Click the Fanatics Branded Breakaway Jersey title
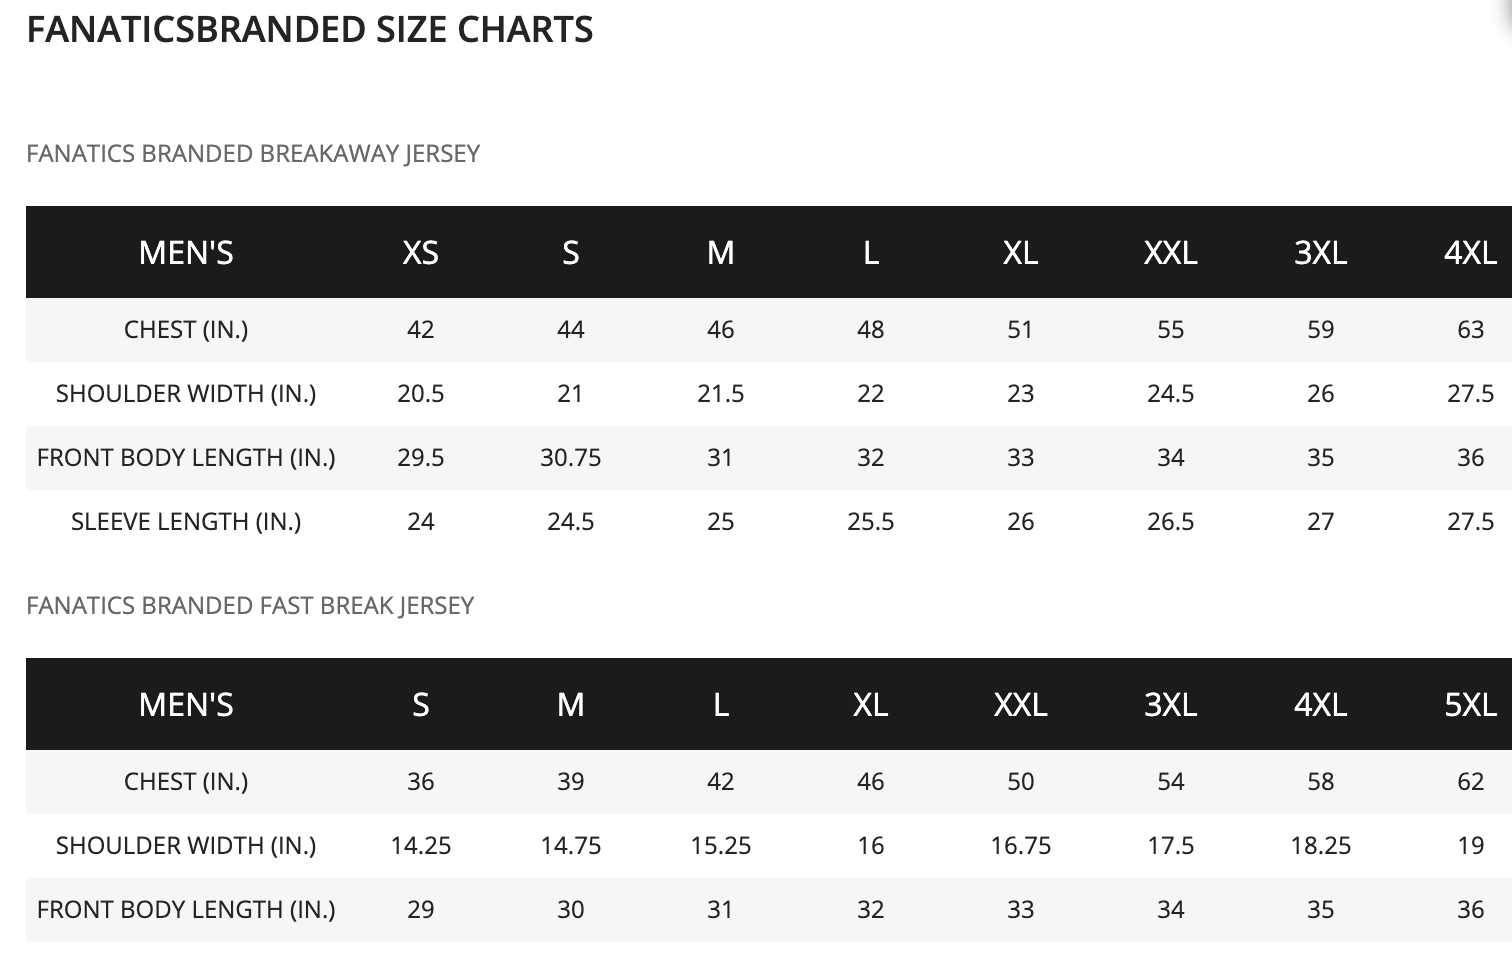Image resolution: width=1512 pixels, height=954 pixels. tap(253, 154)
